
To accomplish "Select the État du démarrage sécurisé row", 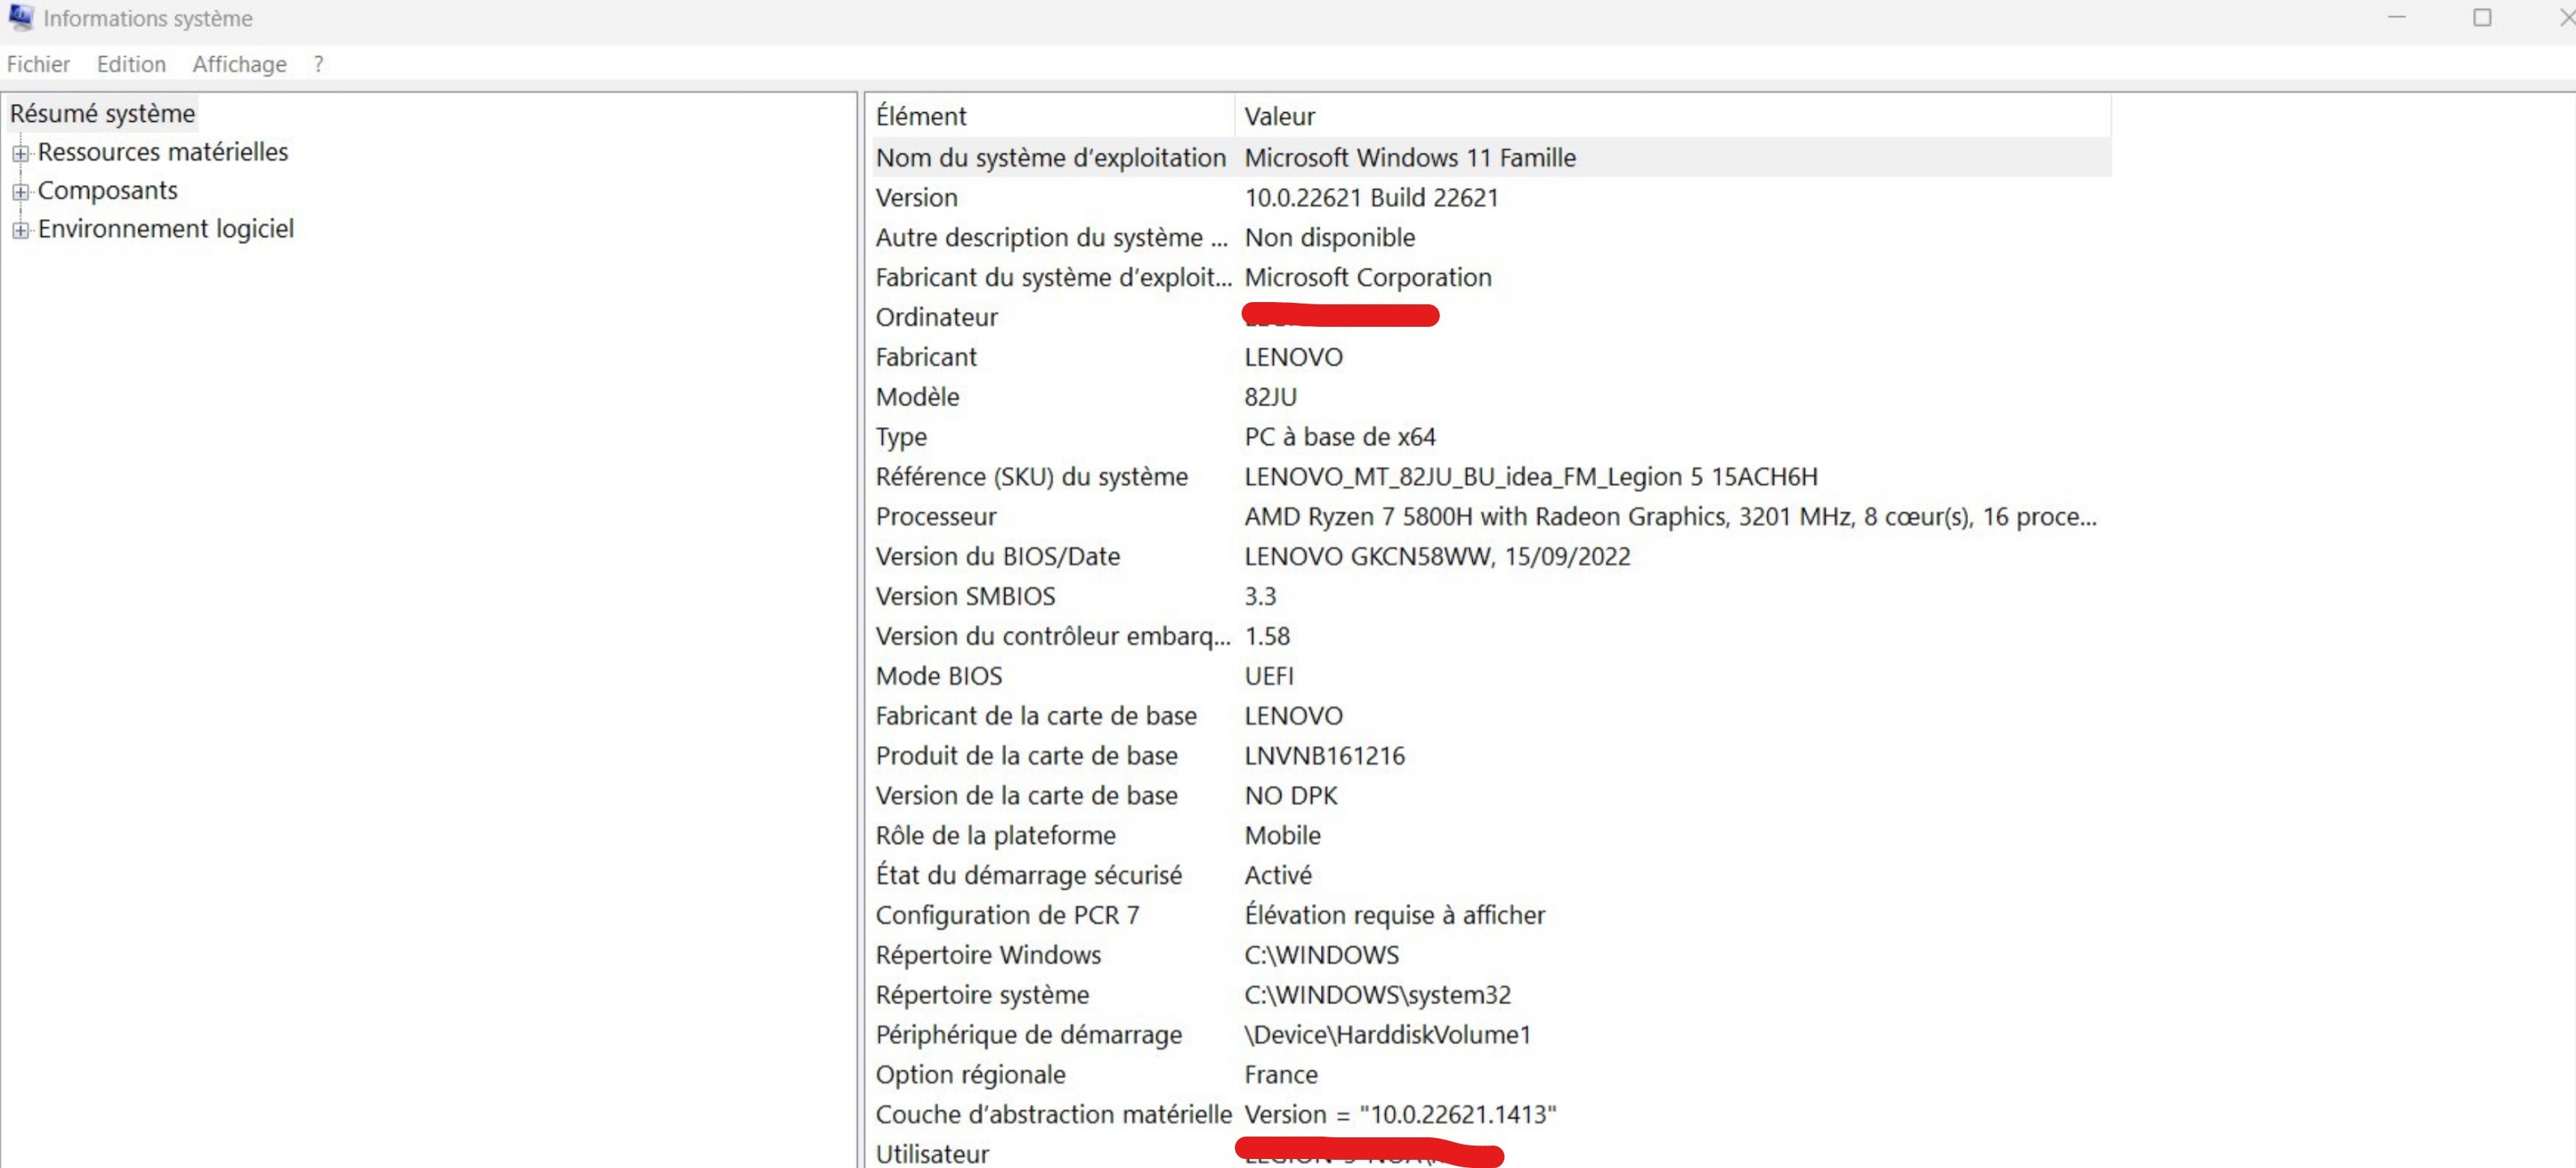I will 1028,875.
